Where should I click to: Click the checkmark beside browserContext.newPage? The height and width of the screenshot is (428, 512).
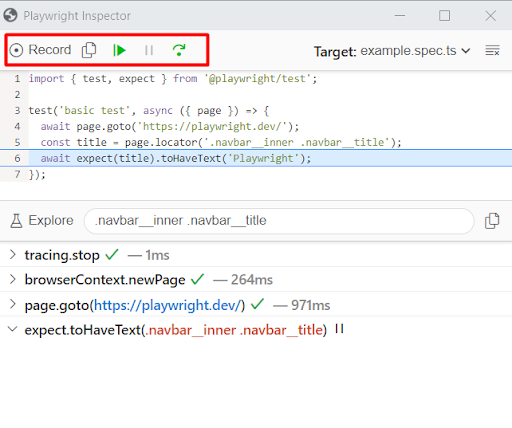197,279
